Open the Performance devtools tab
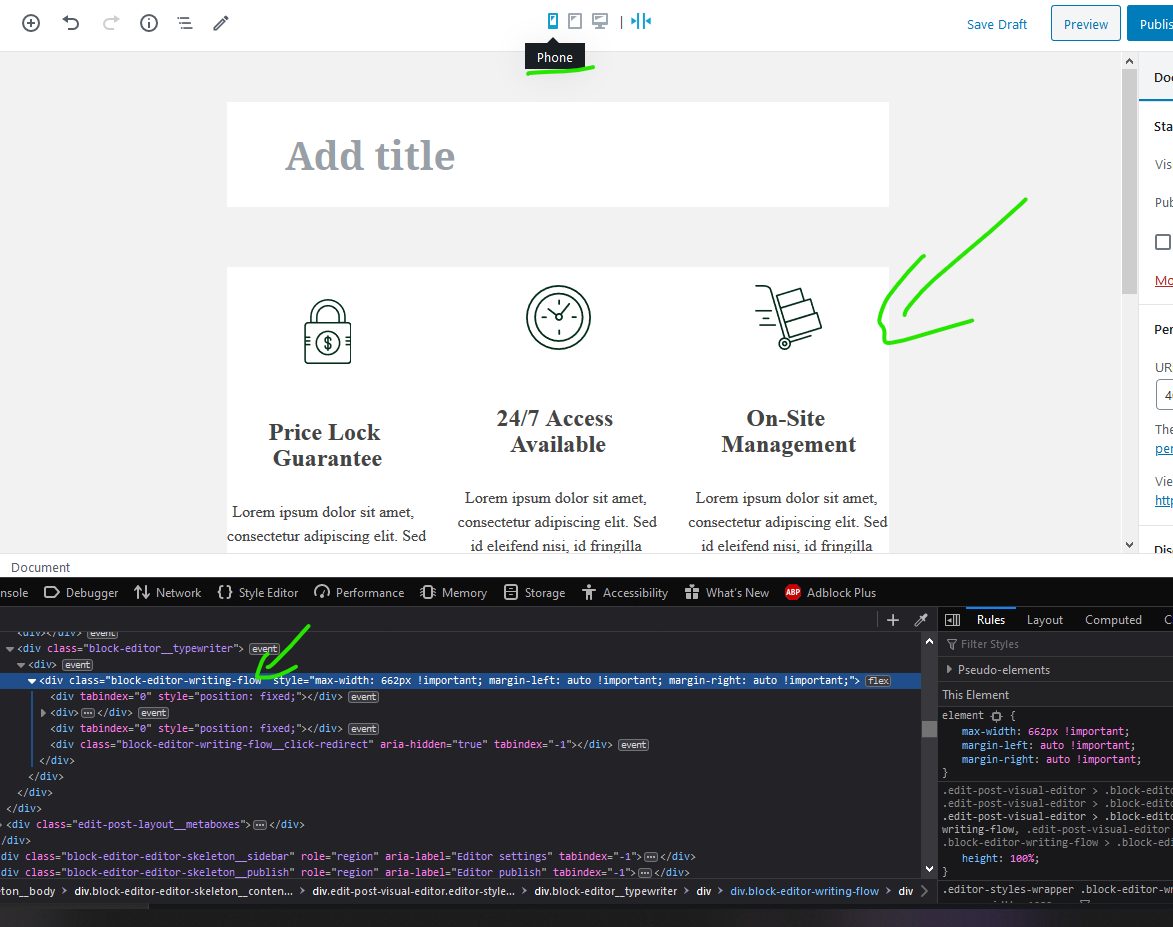 [358, 593]
